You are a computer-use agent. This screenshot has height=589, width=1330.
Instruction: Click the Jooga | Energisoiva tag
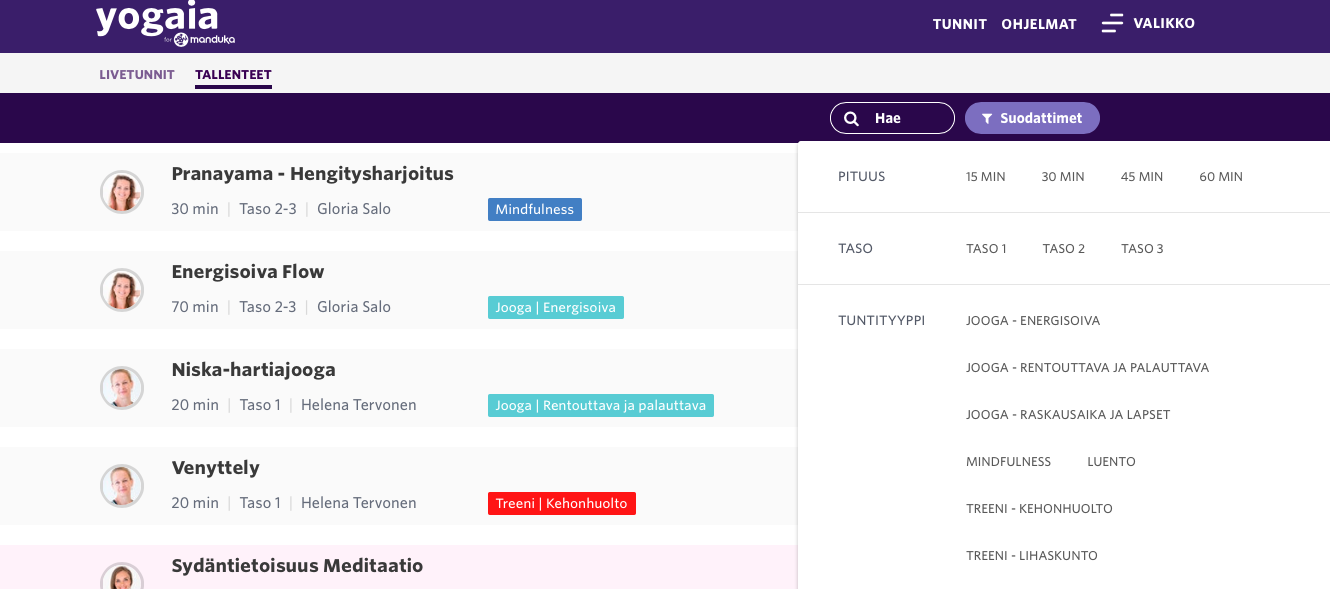[556, 307]
